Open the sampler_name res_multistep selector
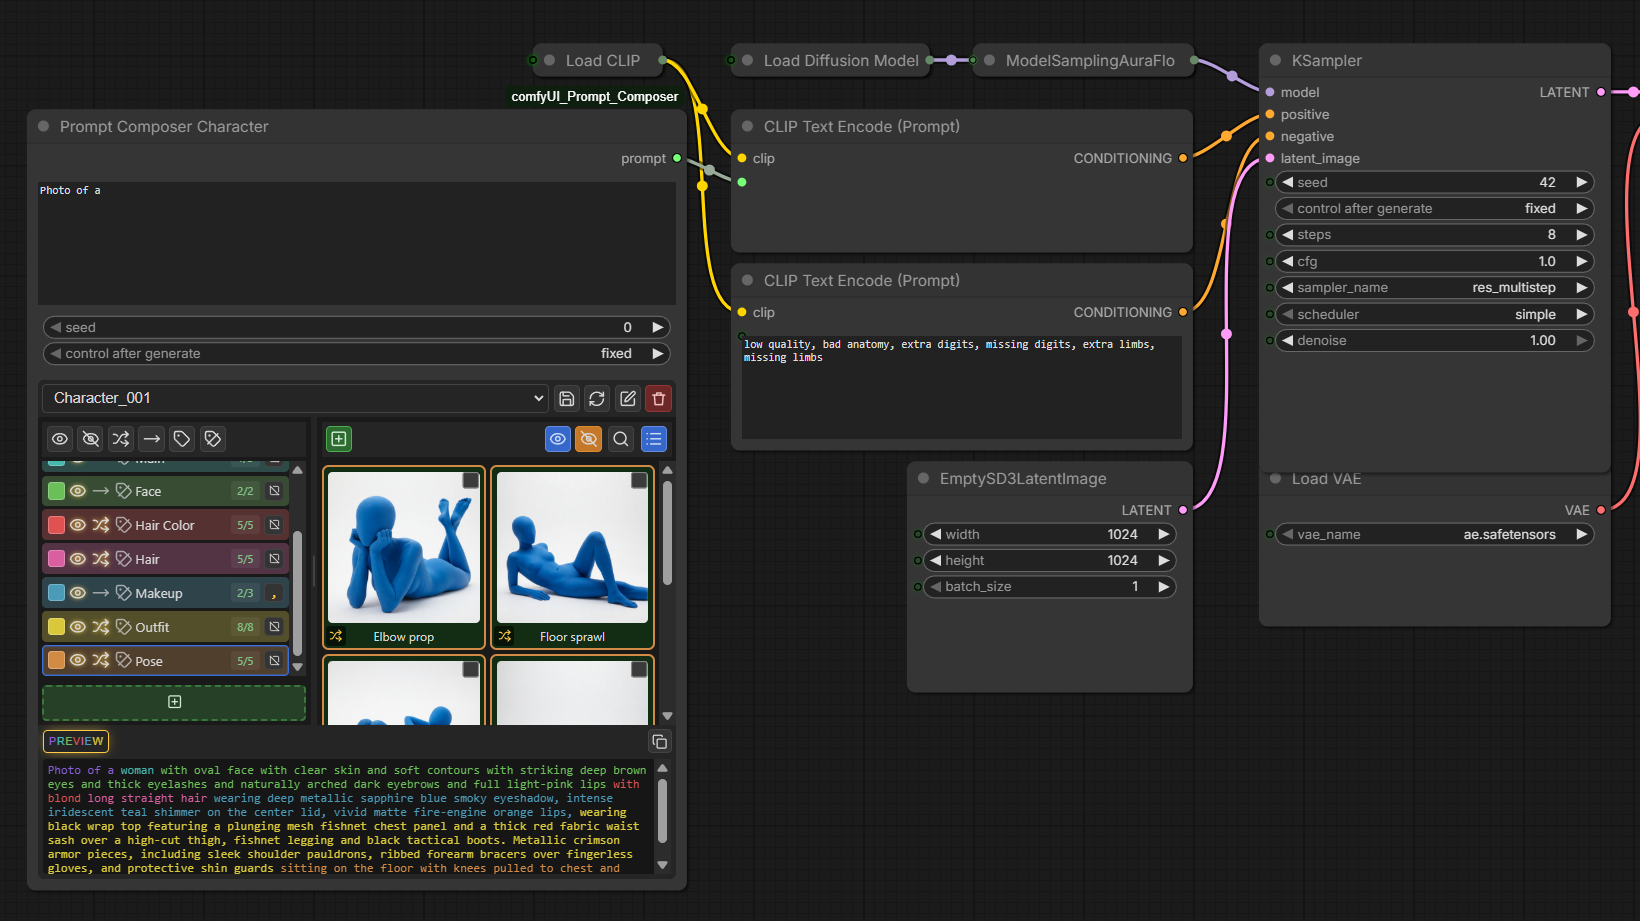Screen dimensions: 1640x921 pos(1434,288)
